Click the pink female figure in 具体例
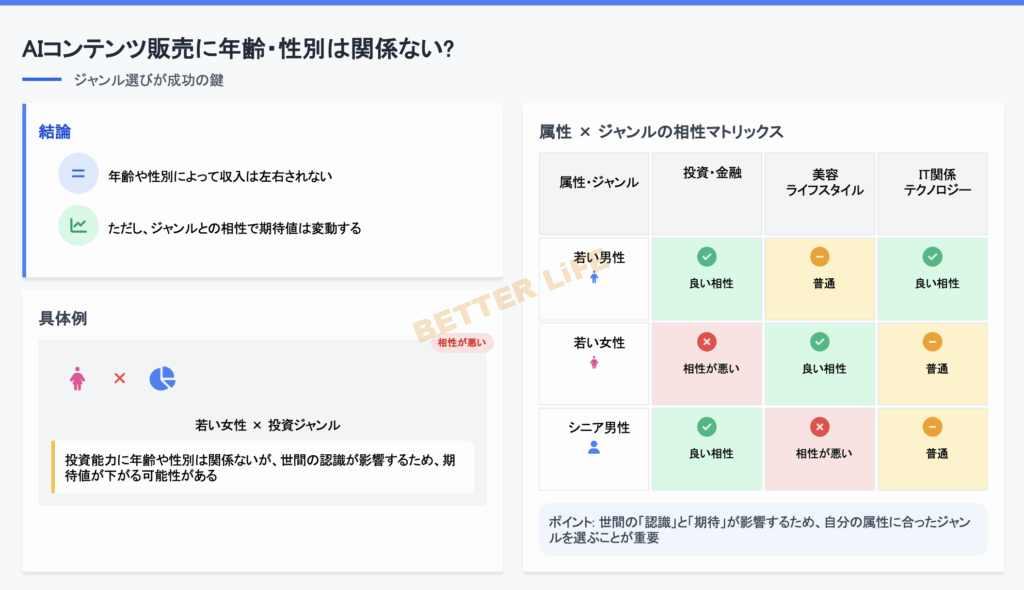 click(x=77, y=379)
